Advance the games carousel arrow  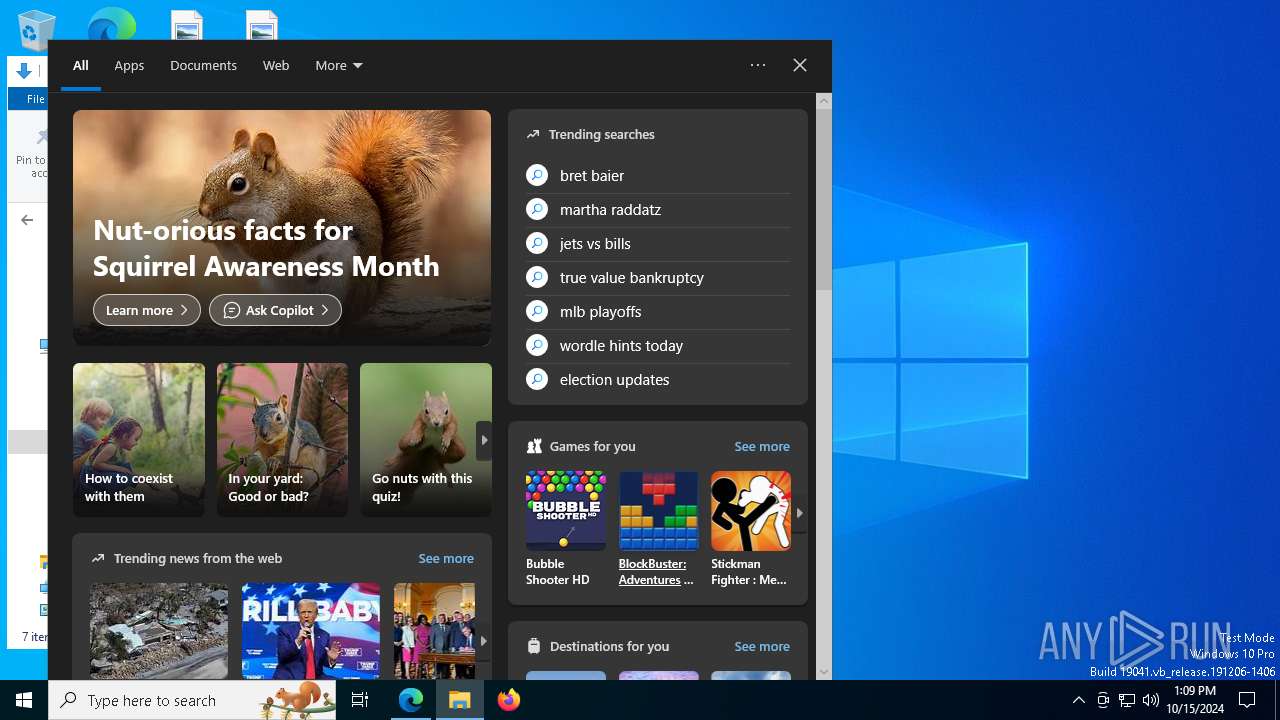pyautogui.click(x=800, y=513)
